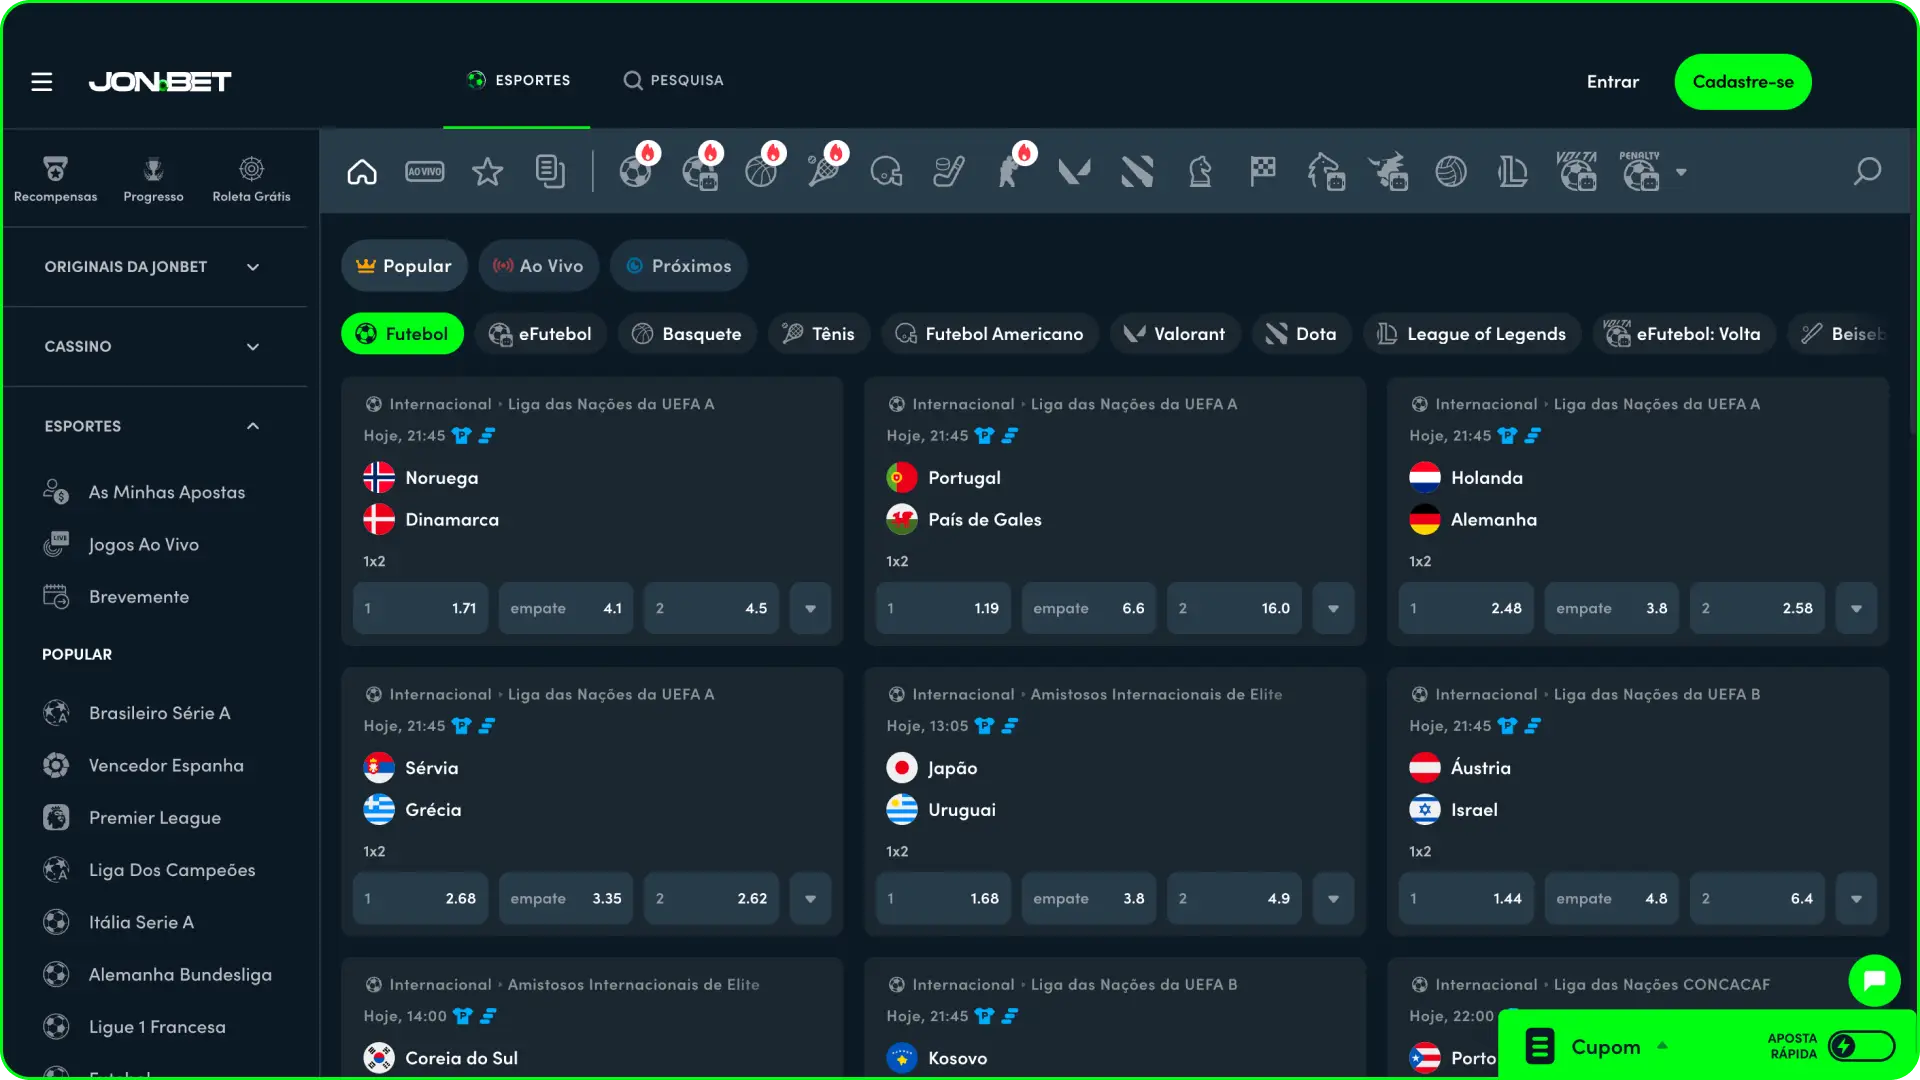Go to the home icon in sports bar
The image size is (1920, 1080).
click(362, 172)
